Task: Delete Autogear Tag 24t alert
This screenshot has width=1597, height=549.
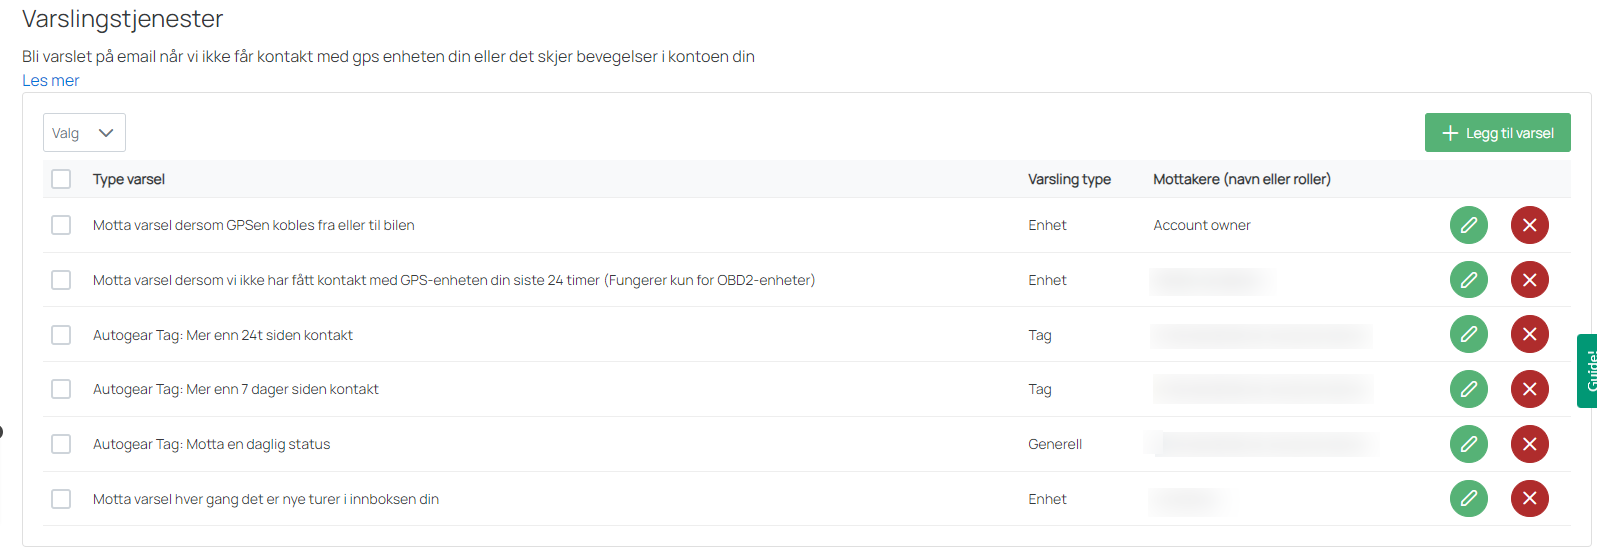Action: [1529, 334]
